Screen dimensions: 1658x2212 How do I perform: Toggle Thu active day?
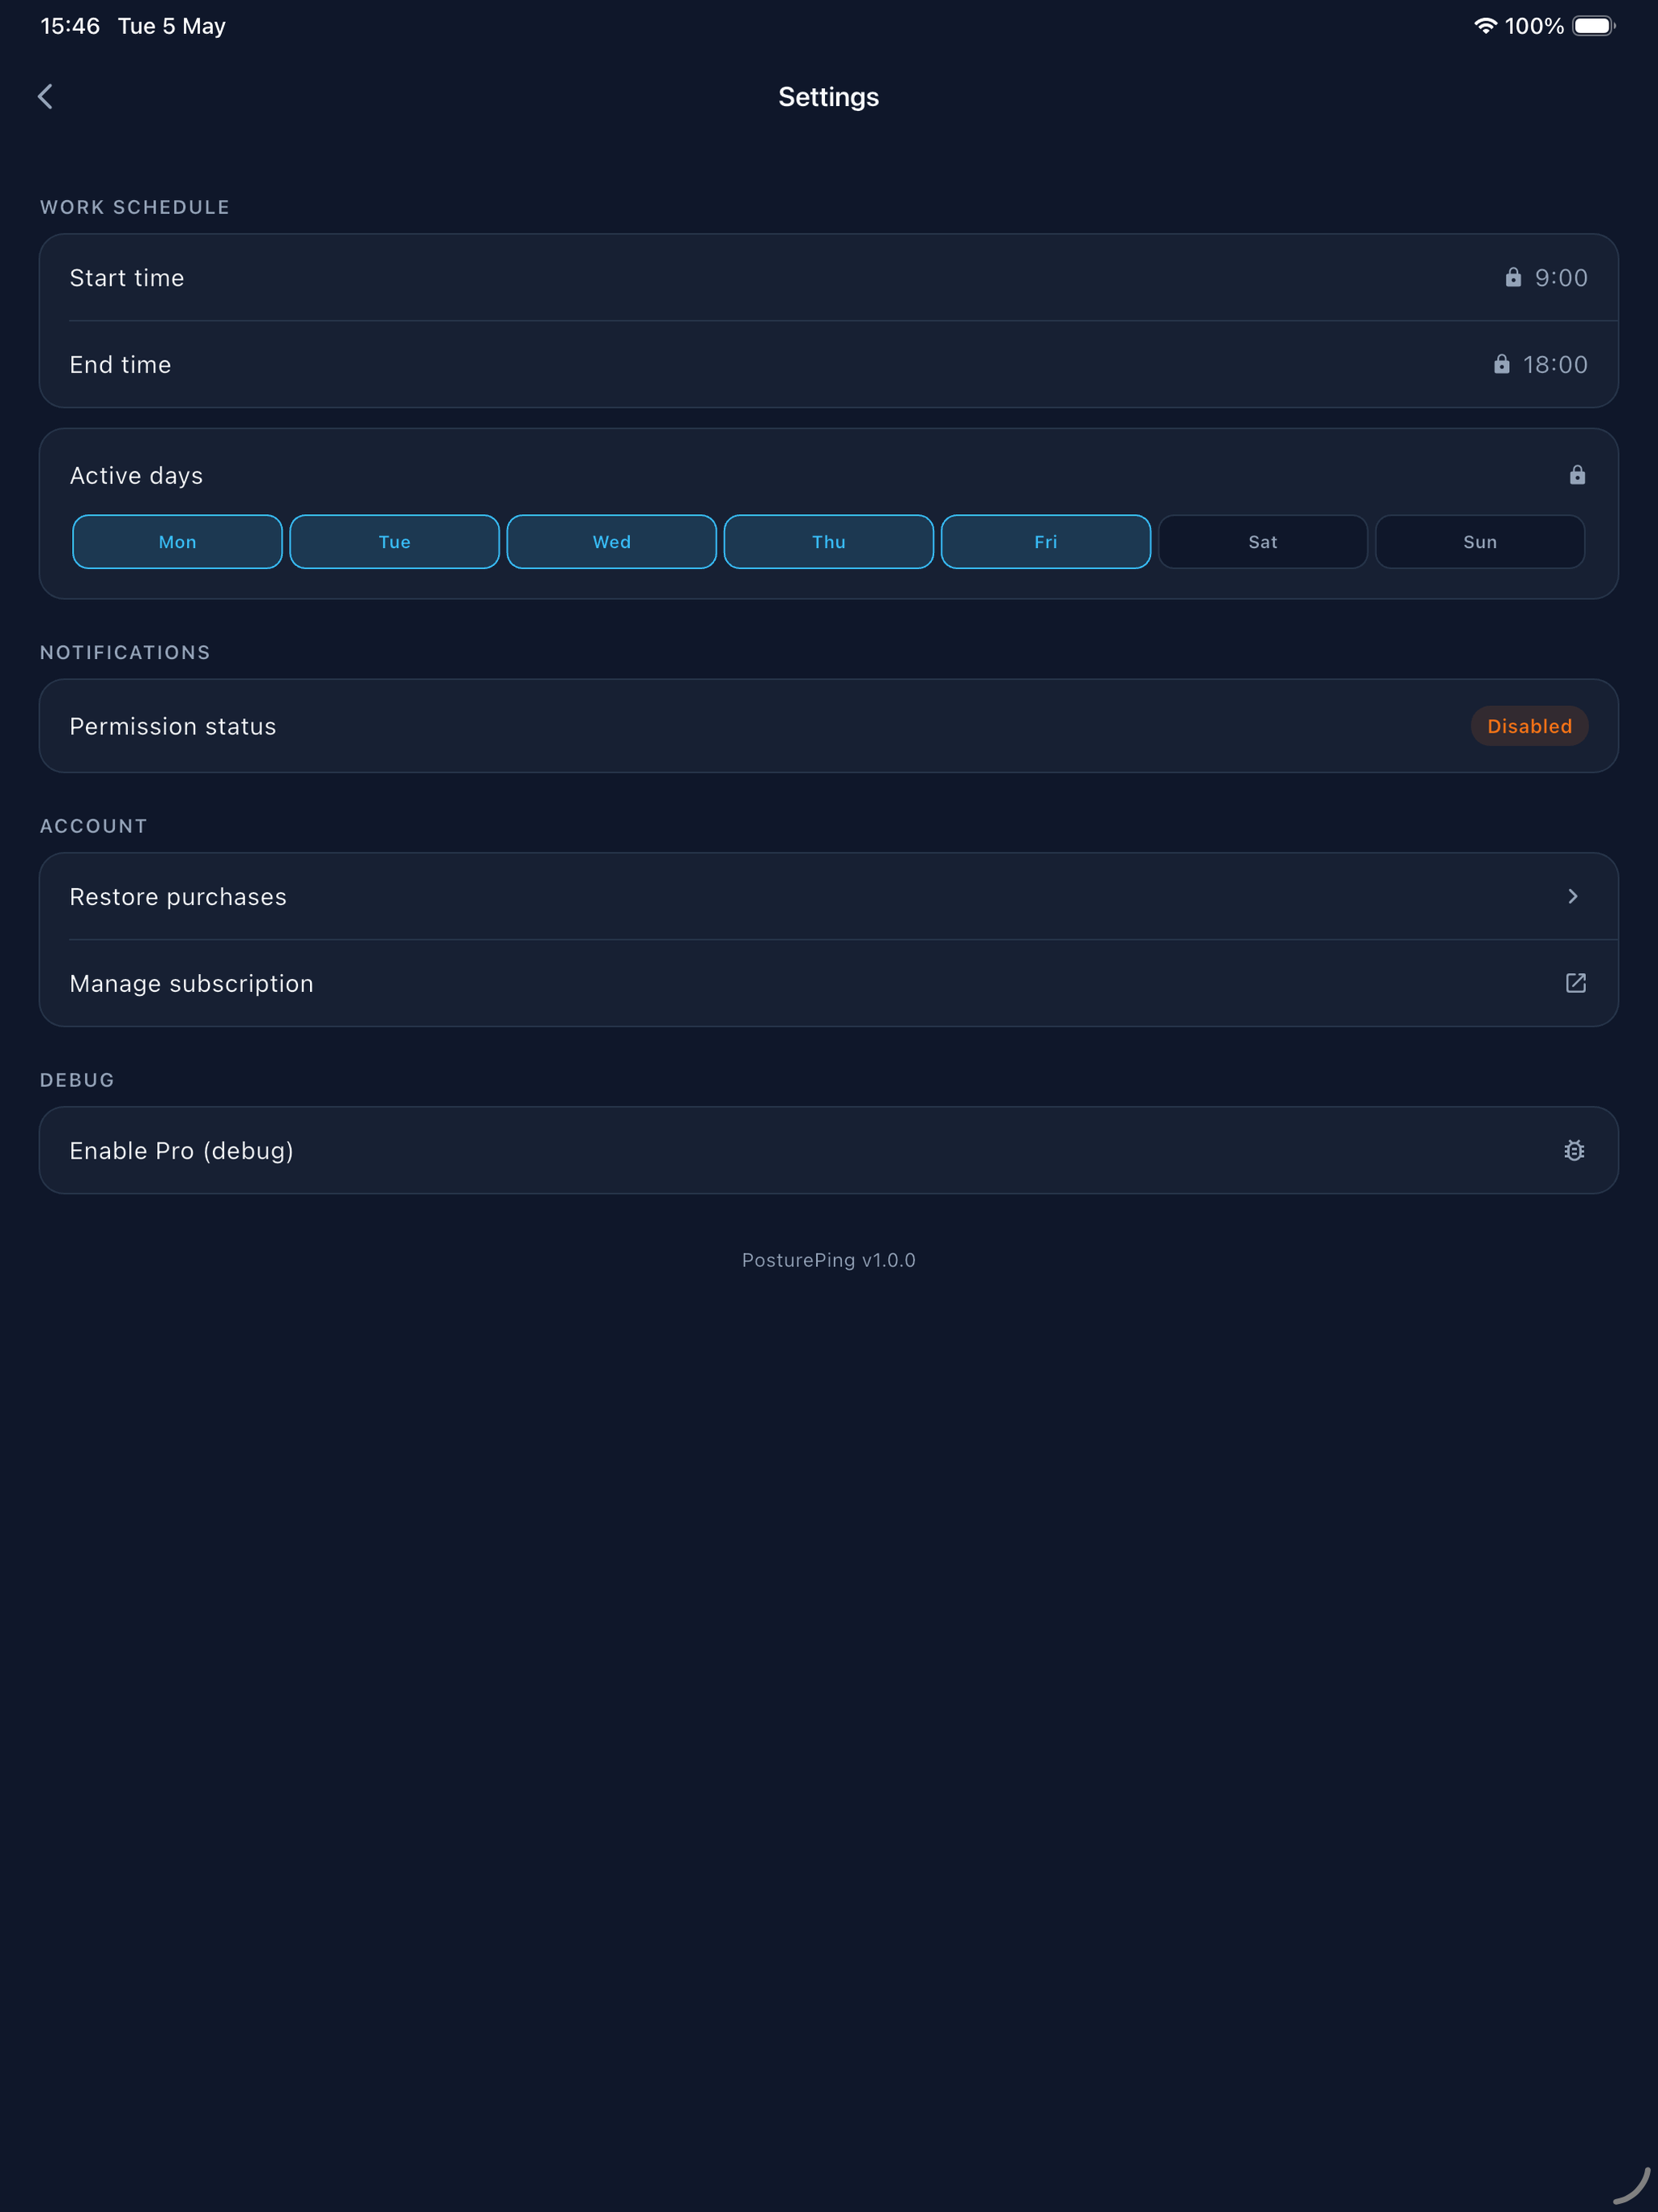828,542
